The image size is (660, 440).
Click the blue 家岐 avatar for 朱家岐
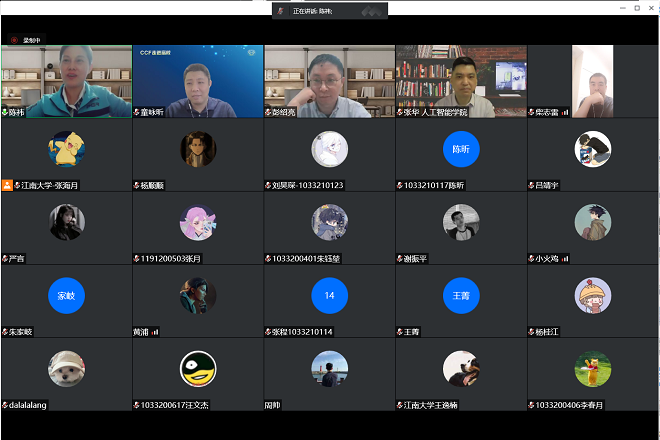66,295
